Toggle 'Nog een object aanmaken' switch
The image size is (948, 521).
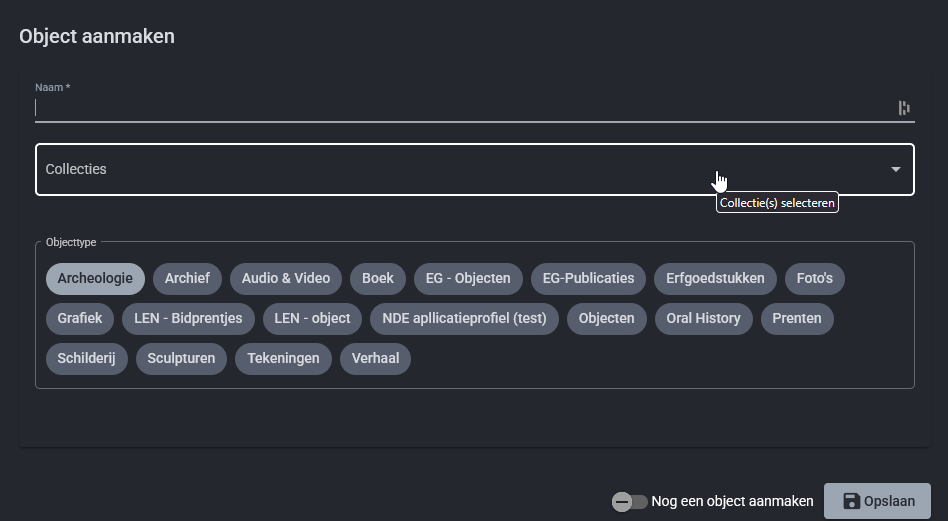click(x=630, y=501)
